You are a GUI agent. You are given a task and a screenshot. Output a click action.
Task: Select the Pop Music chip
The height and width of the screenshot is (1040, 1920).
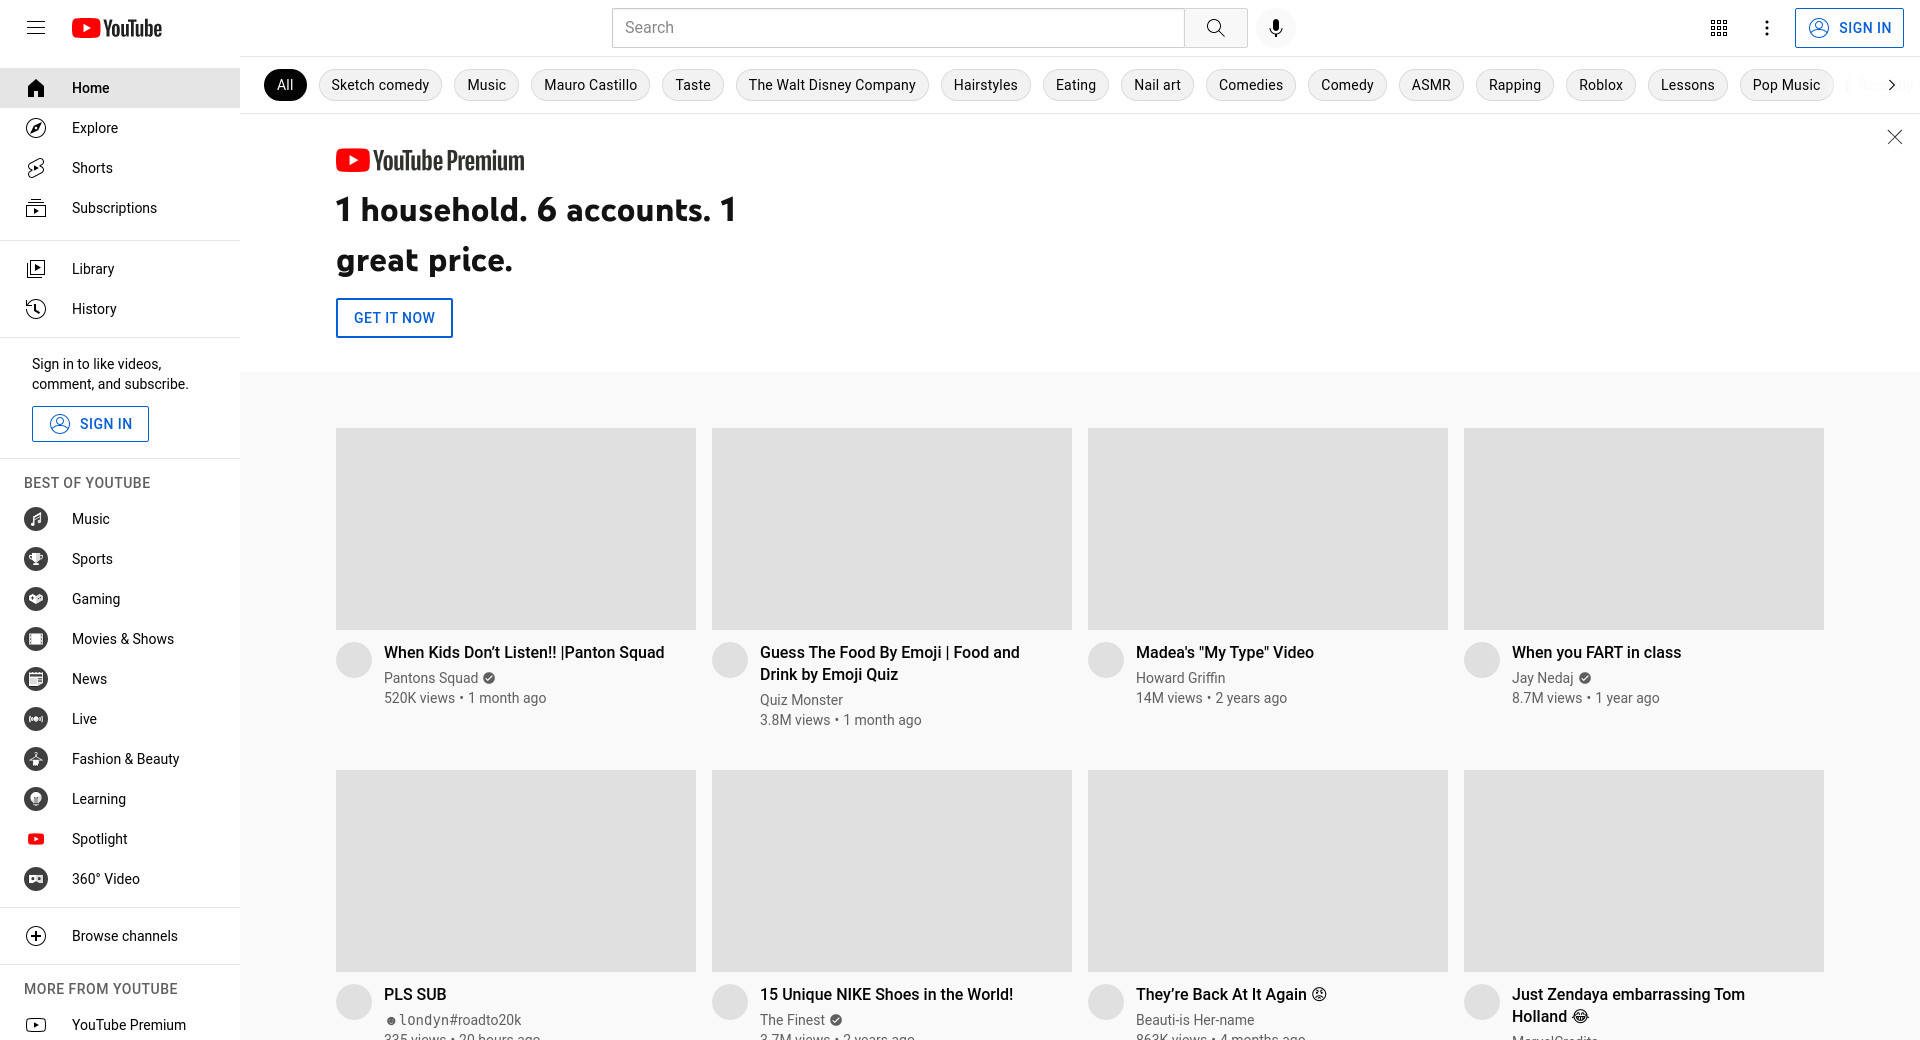point(1787,85)
